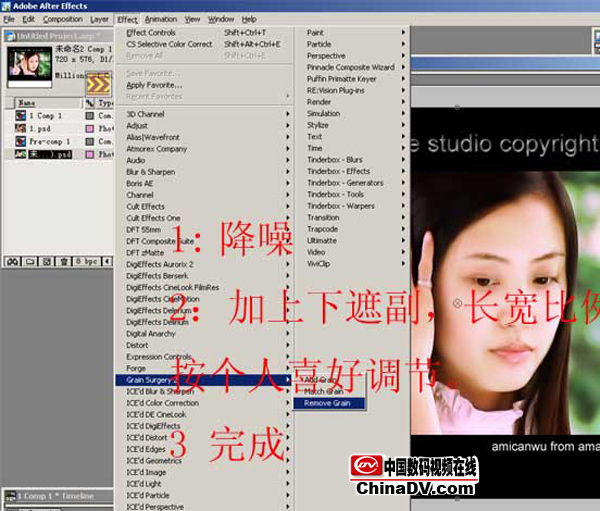Select the Pre-comp 1 project item
The width and height of the screenshot is (600, 511).
[50, 142]
